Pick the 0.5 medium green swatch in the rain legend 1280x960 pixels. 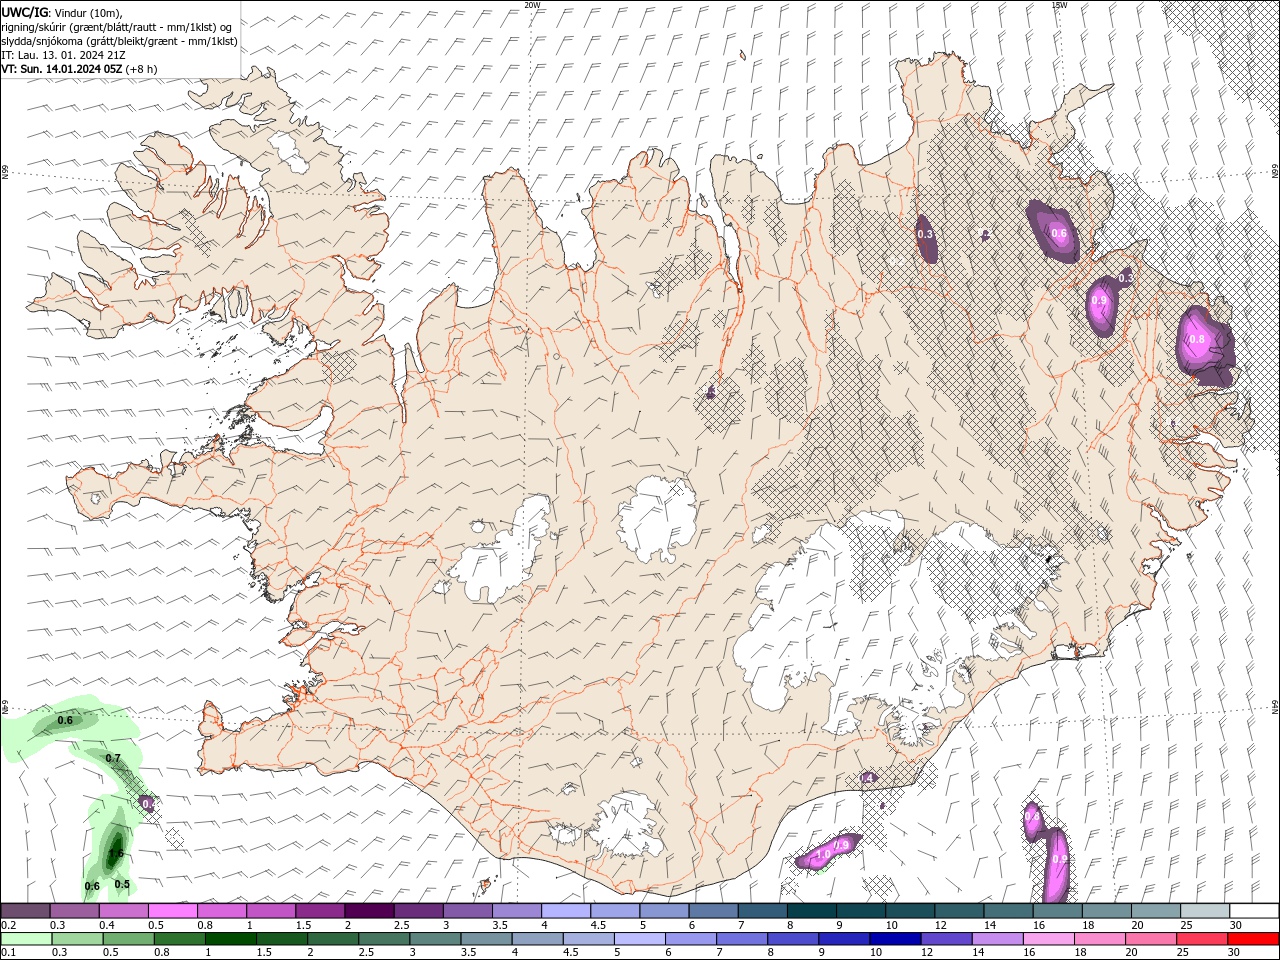(131, 939)
